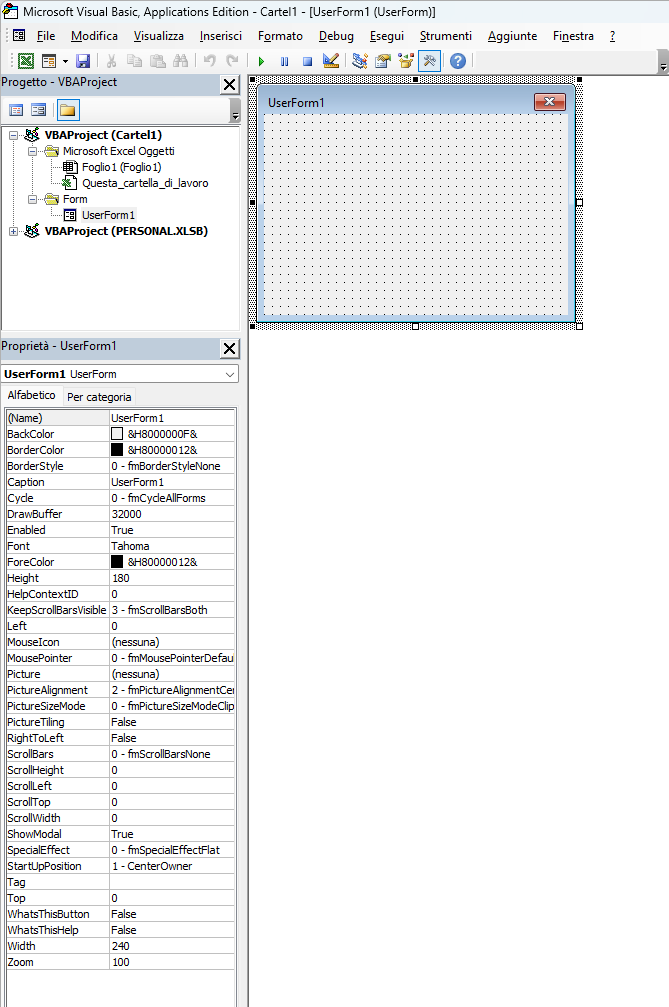Screen dimensions: 669x1007
Task: Click the VBA document control-menu icon left of File
Action: pos(19,36)
